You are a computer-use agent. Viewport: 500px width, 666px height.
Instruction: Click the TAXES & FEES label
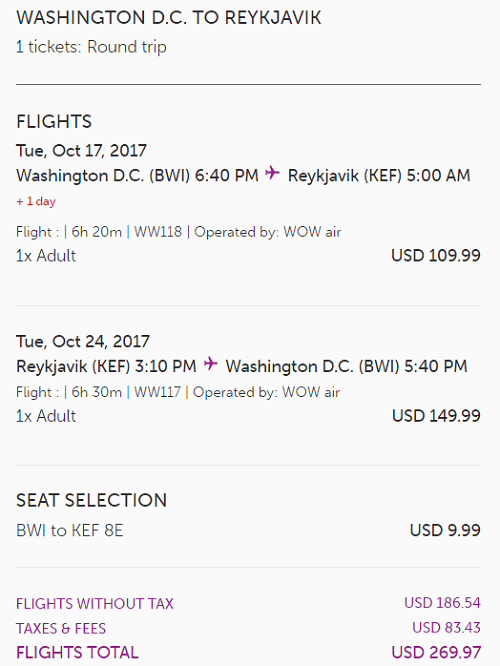pos(61,628)
